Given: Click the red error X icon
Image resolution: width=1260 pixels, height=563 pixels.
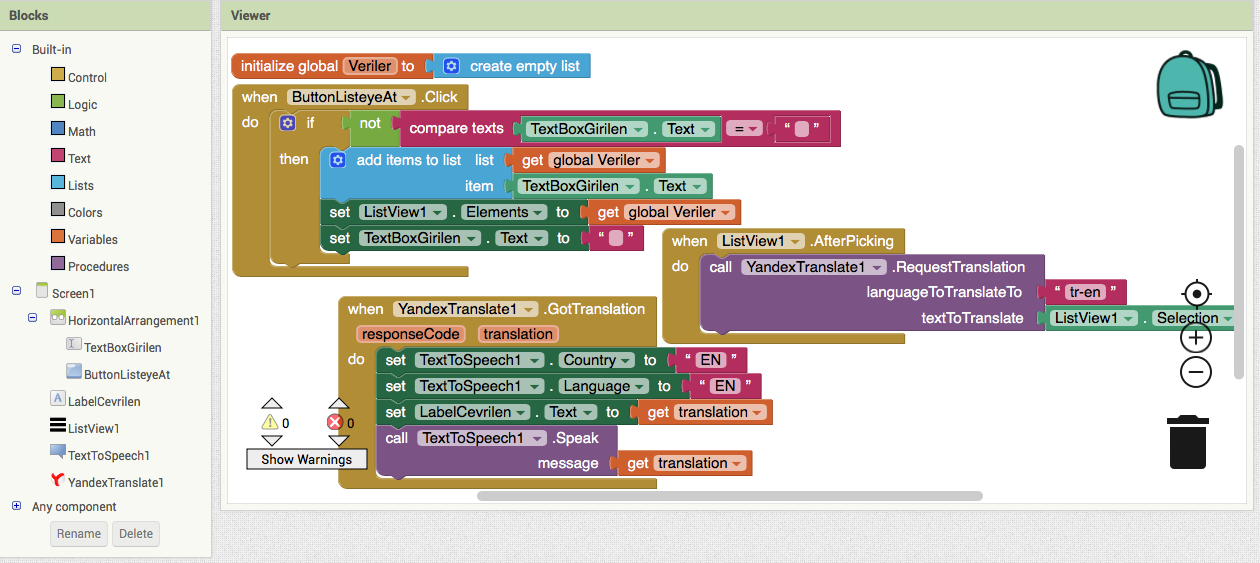Looking at the screenshot, I should (336, 423).
